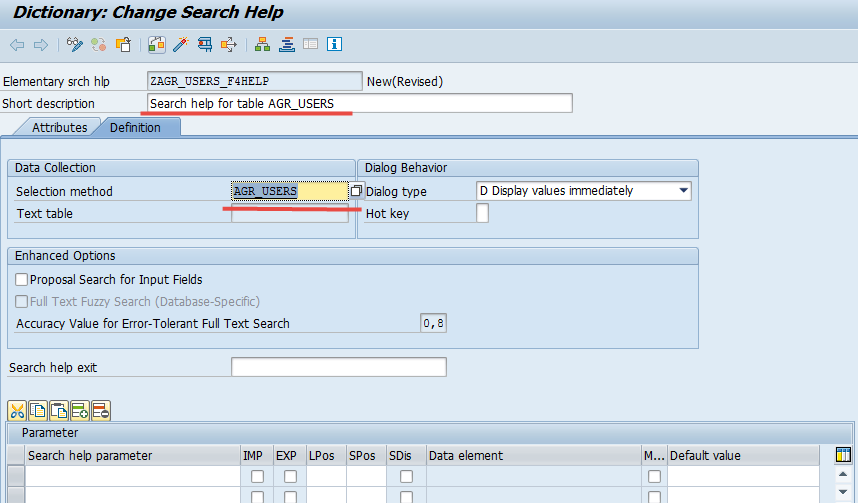Check SDis box in first parameter row

[406, 477]
